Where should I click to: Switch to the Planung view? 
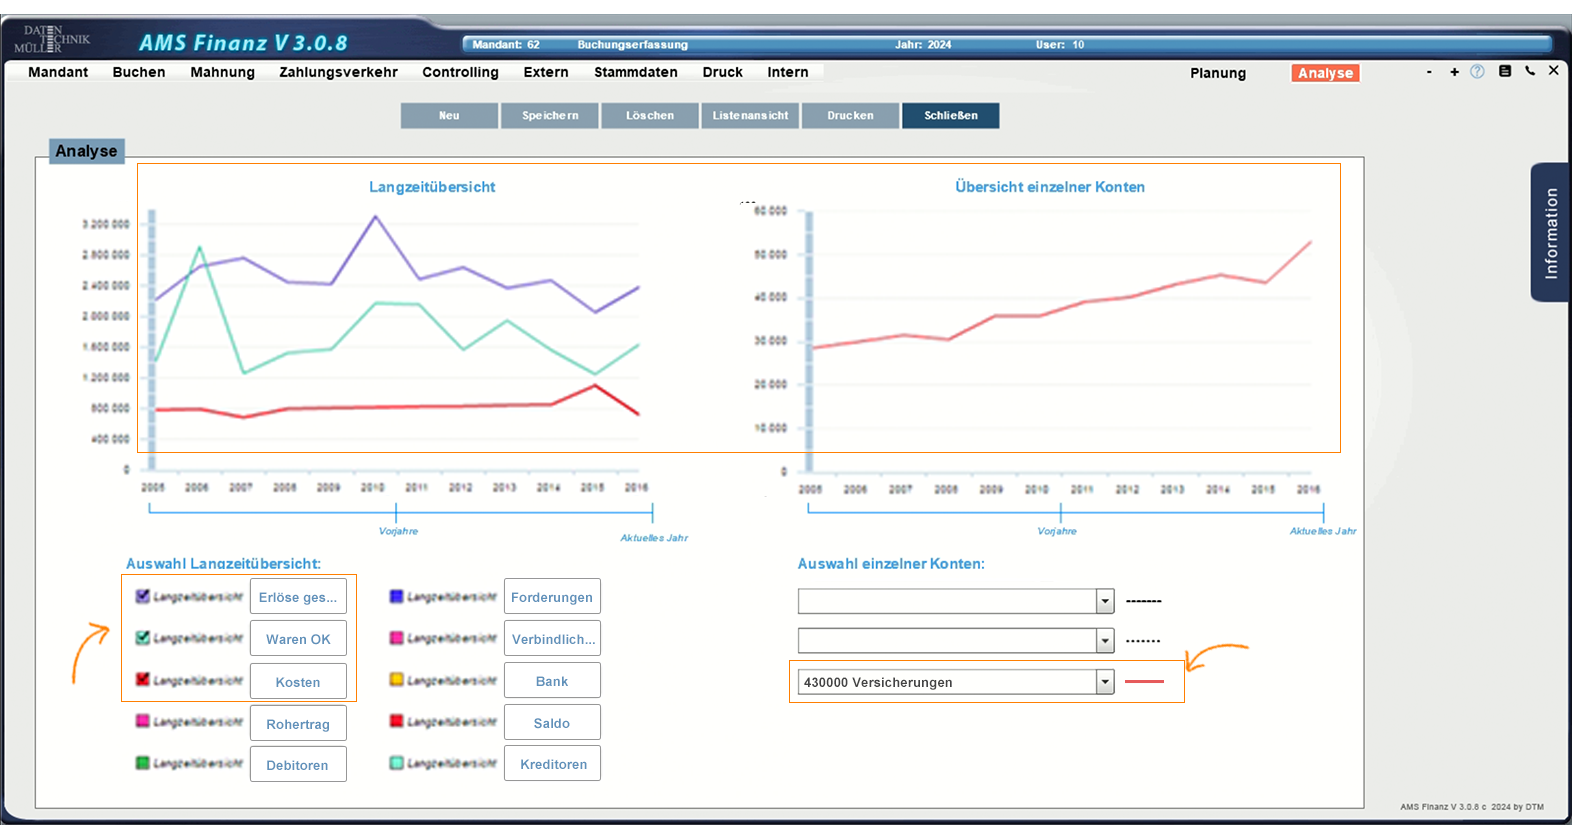[x=1218, y=73]
